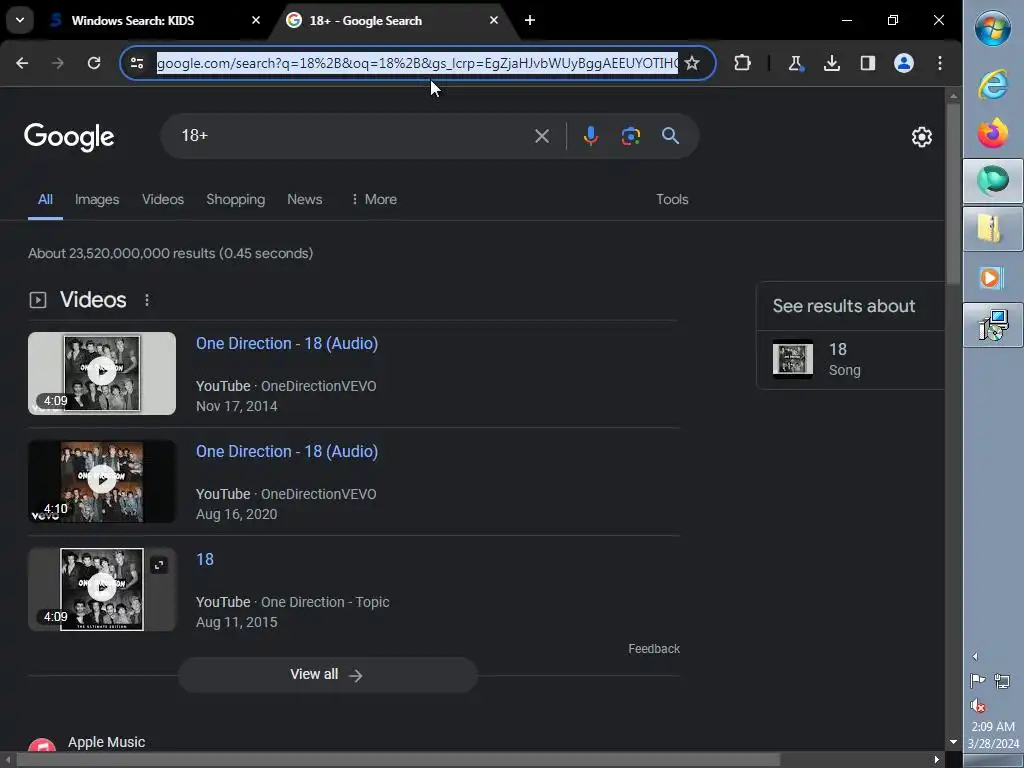Play the Aug 11, 2015 video thumbnail
The height and width of the screenshot is (768, 1024).
point(102,589)
